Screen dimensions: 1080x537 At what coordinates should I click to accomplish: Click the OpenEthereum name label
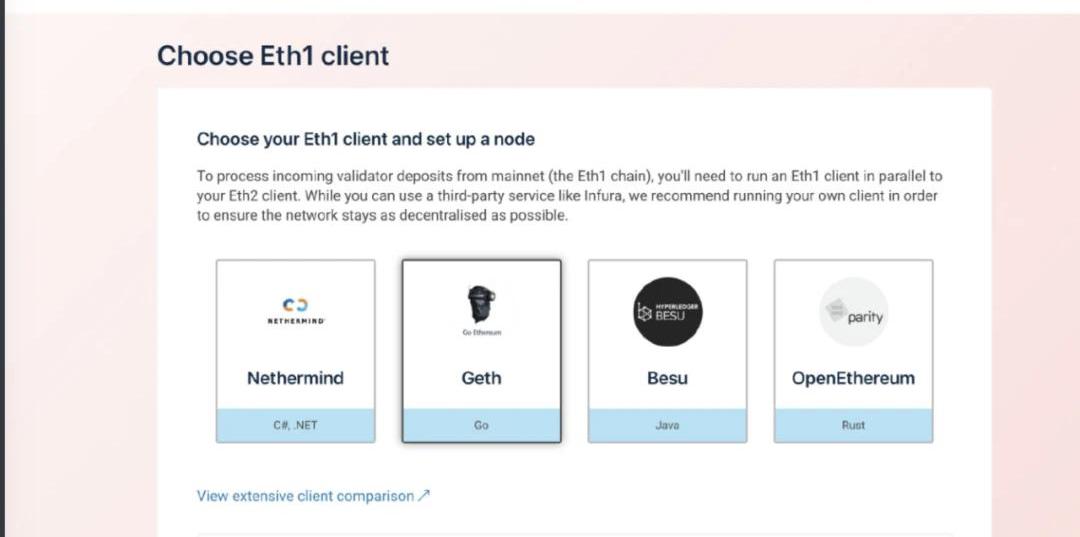(853, 378)
